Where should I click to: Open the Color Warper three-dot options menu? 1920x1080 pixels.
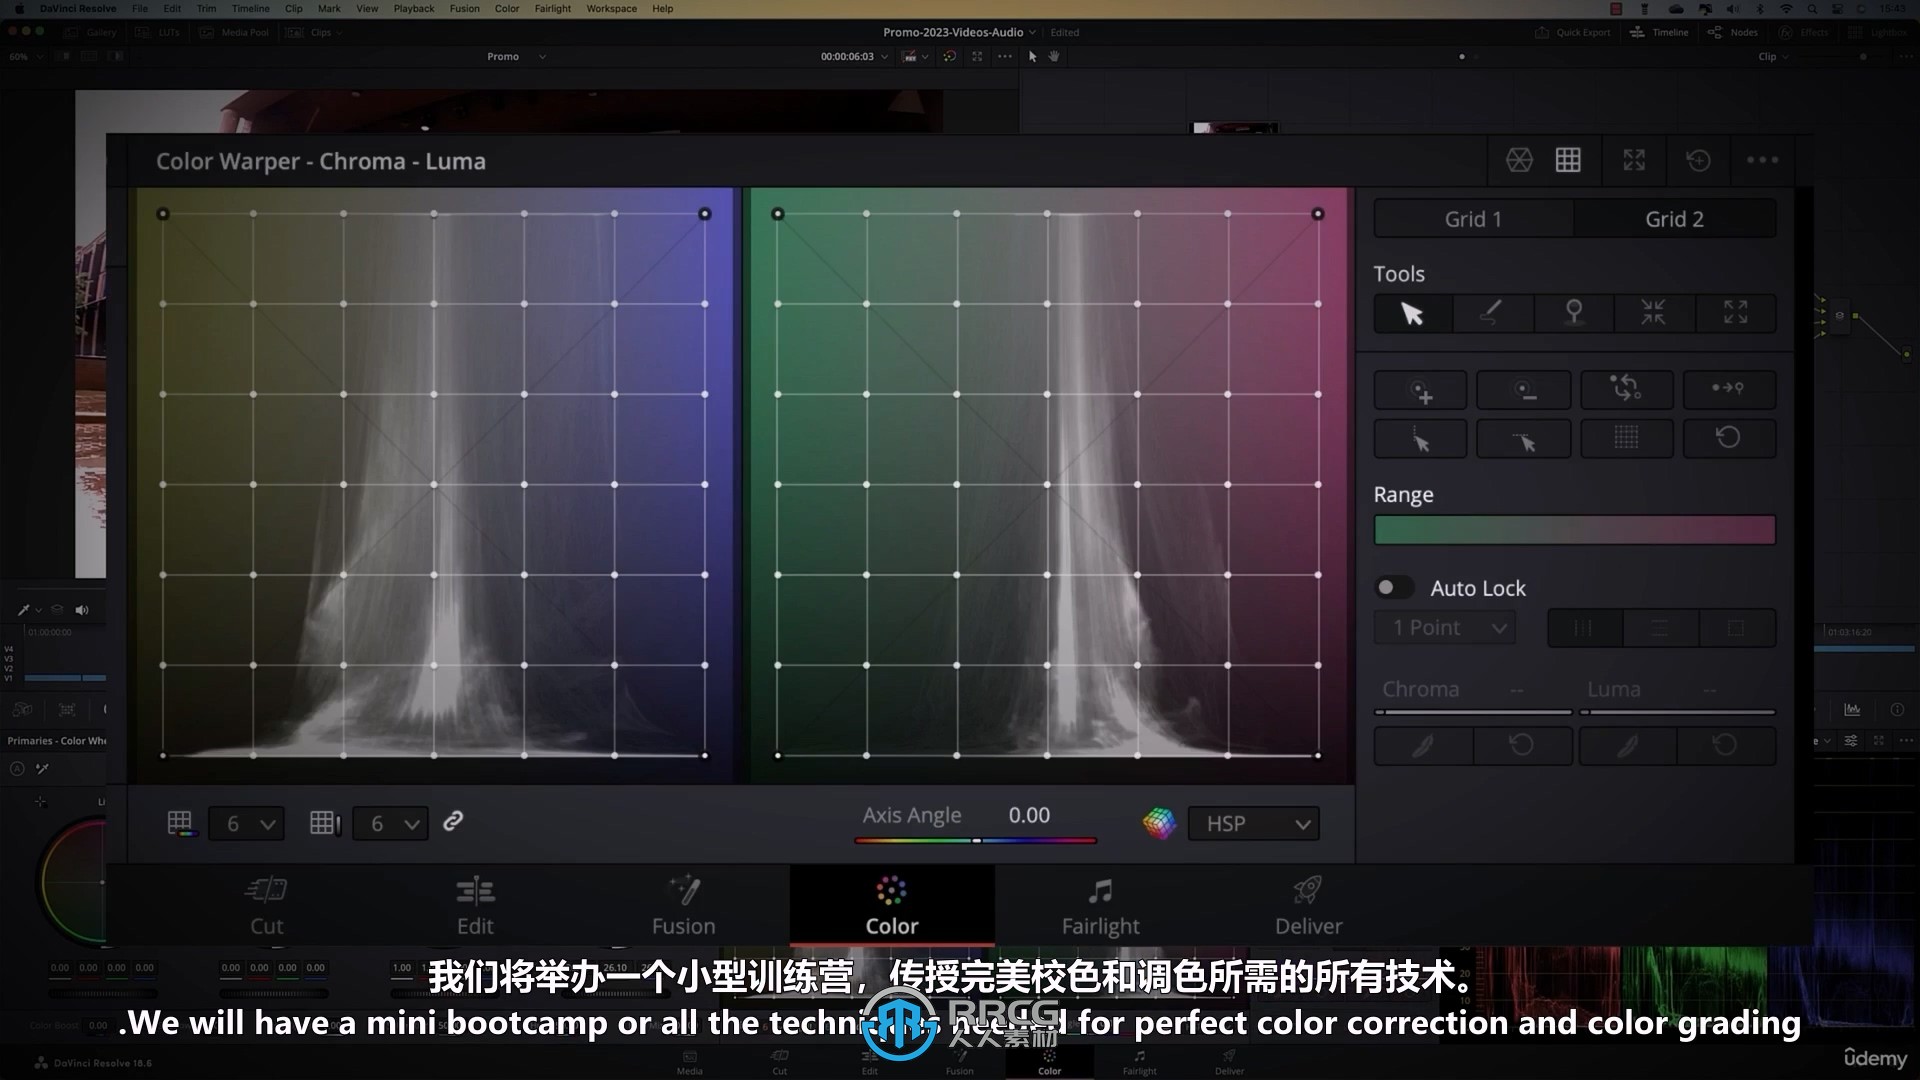(1762, 160)
